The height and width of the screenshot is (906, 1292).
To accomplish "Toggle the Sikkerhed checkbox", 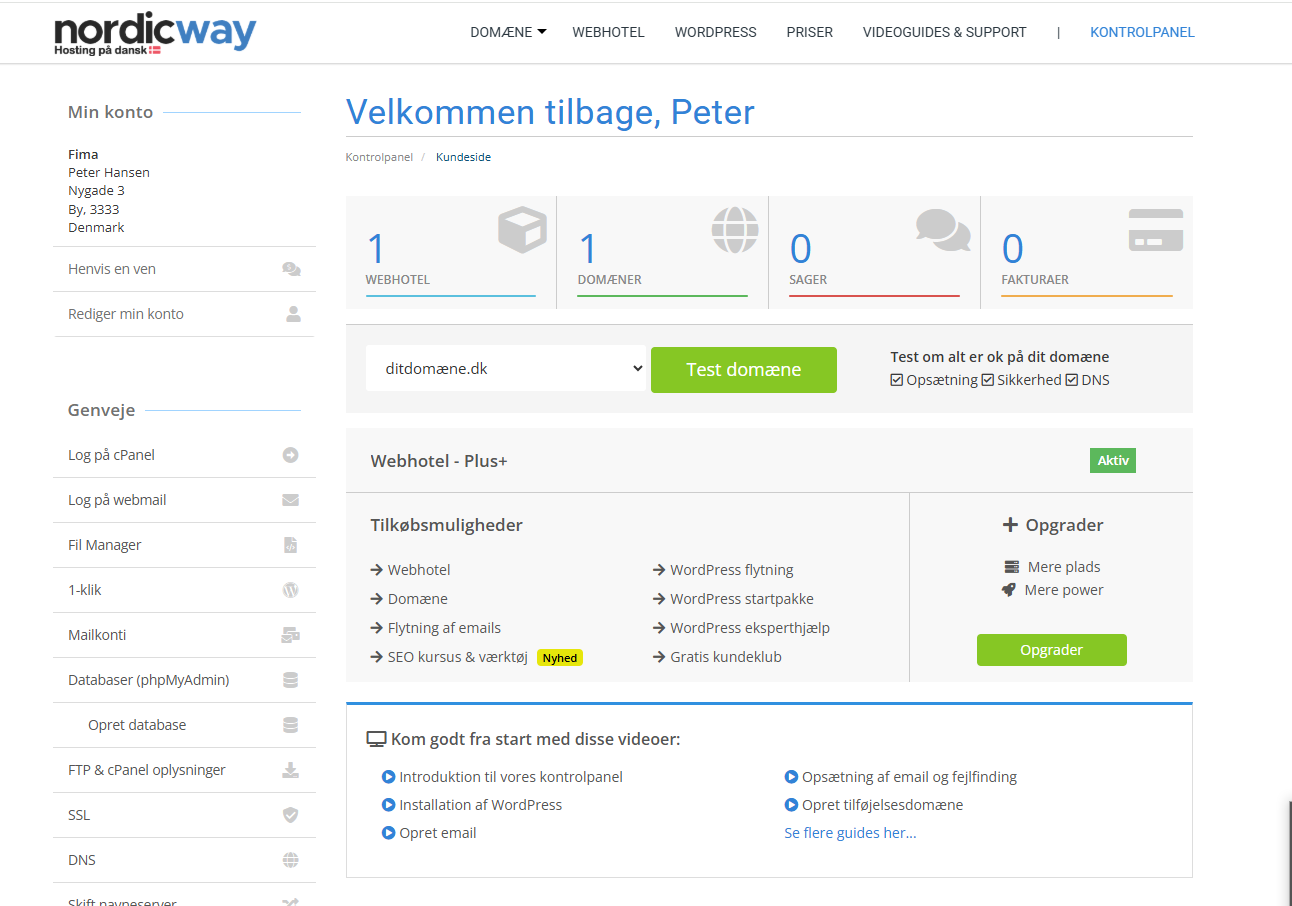I will click(x=988, y=380).
